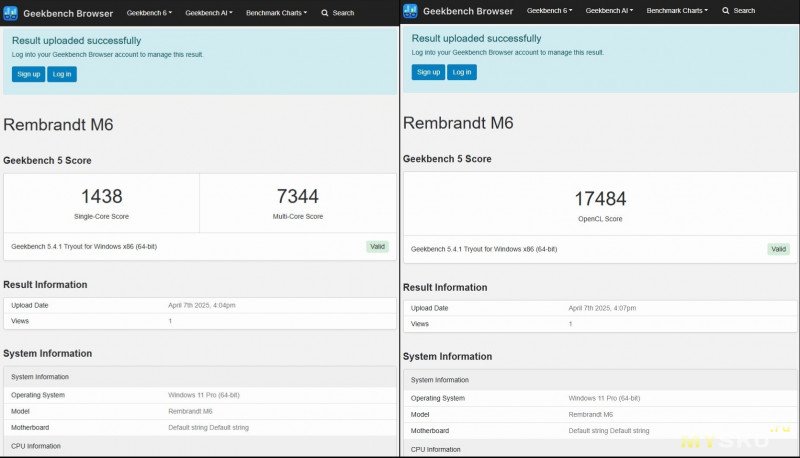Click Geekbench logo icon in right page
Viewport: 800px width, 458px height.
pos(411,11)
